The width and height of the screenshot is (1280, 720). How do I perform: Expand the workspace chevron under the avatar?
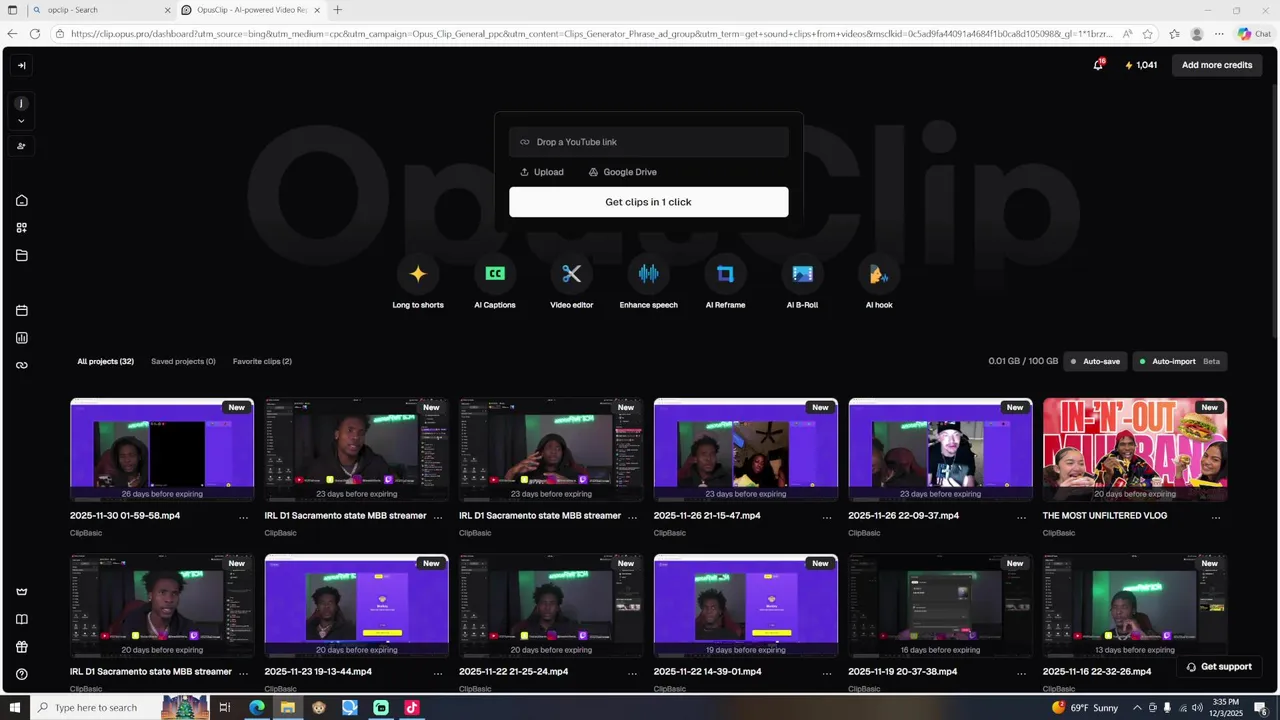(21, 121)
